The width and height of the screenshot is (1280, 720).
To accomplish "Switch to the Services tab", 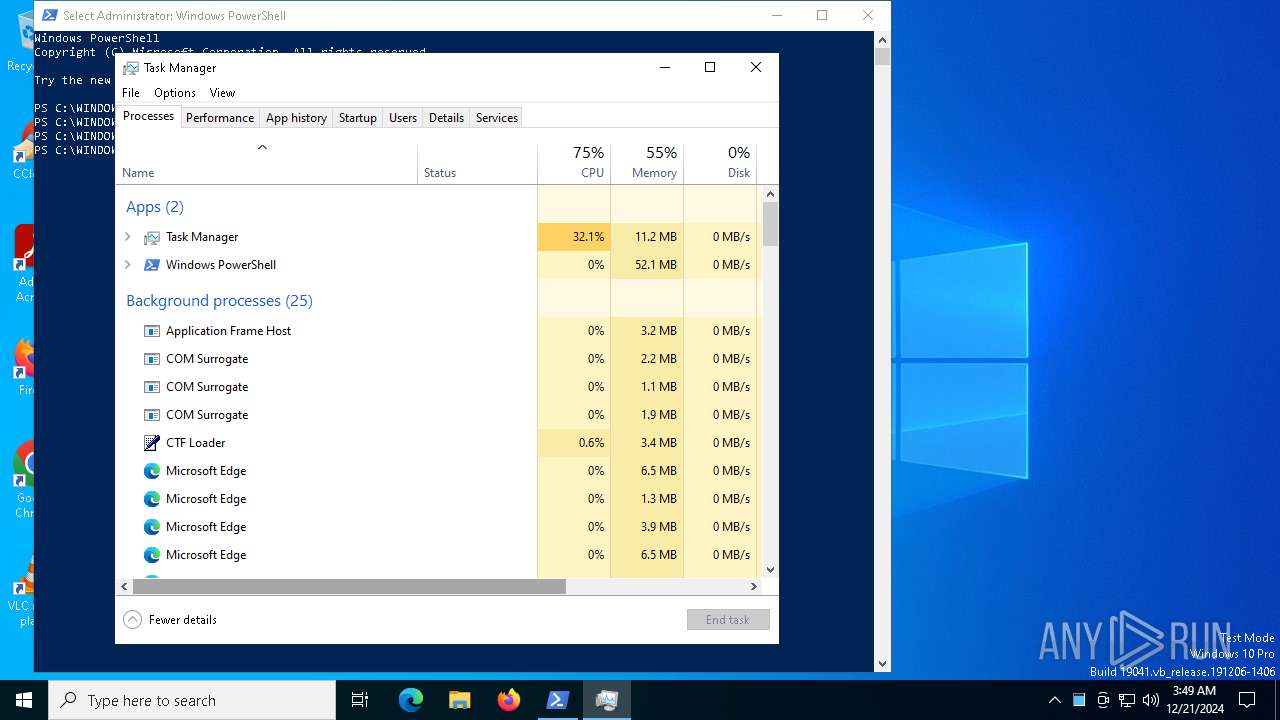I will (497, 117).
